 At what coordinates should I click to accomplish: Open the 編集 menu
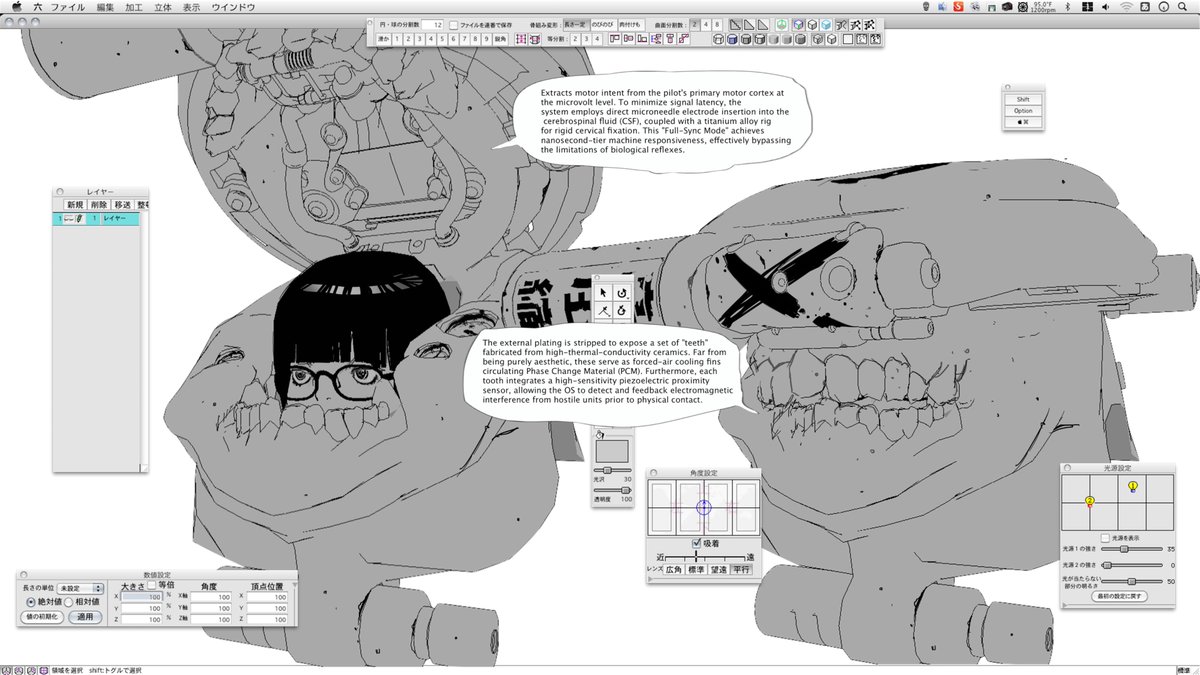coord(105,7)
